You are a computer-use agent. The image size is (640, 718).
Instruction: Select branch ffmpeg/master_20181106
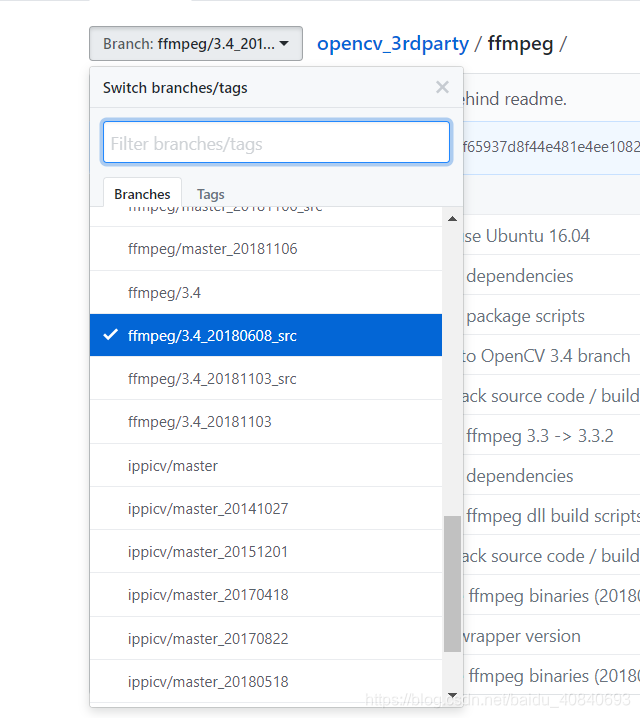coord(266,249)
